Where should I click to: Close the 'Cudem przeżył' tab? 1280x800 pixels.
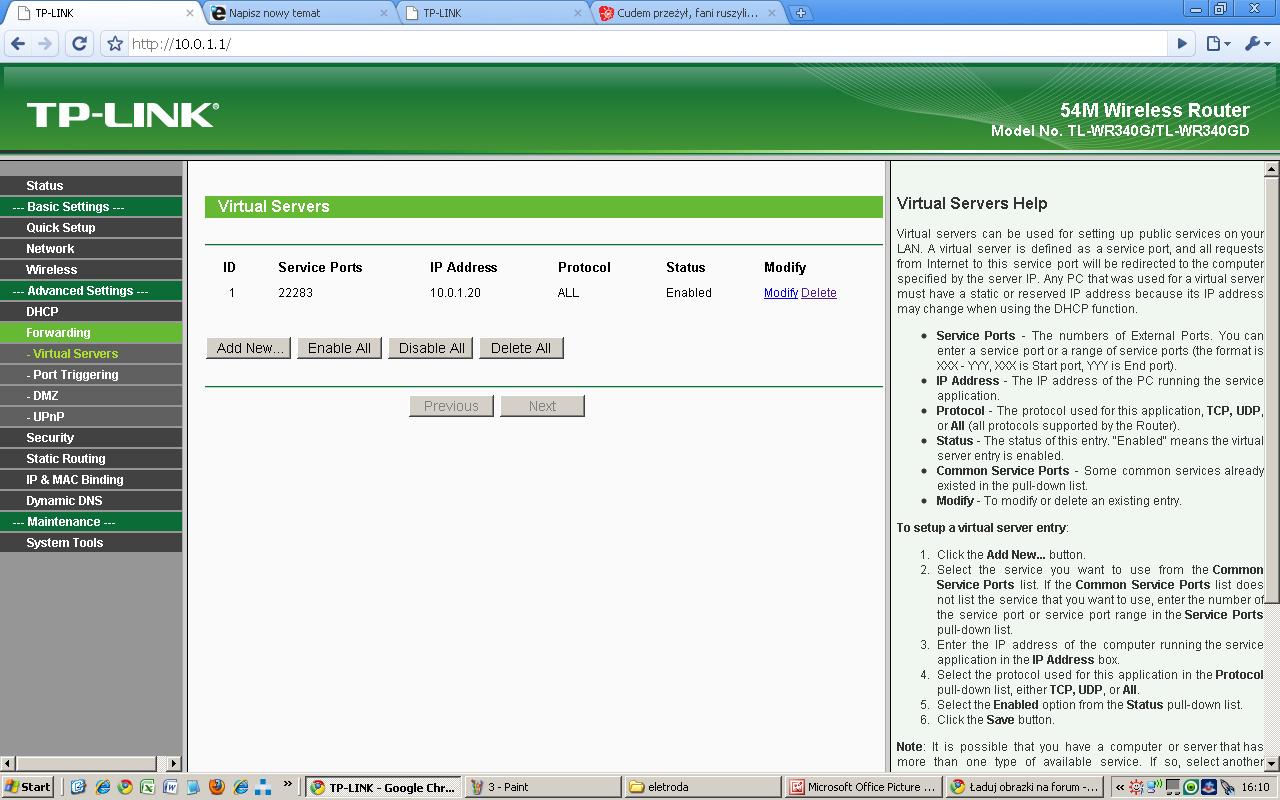pyautogui.click(x=772, y=13)
